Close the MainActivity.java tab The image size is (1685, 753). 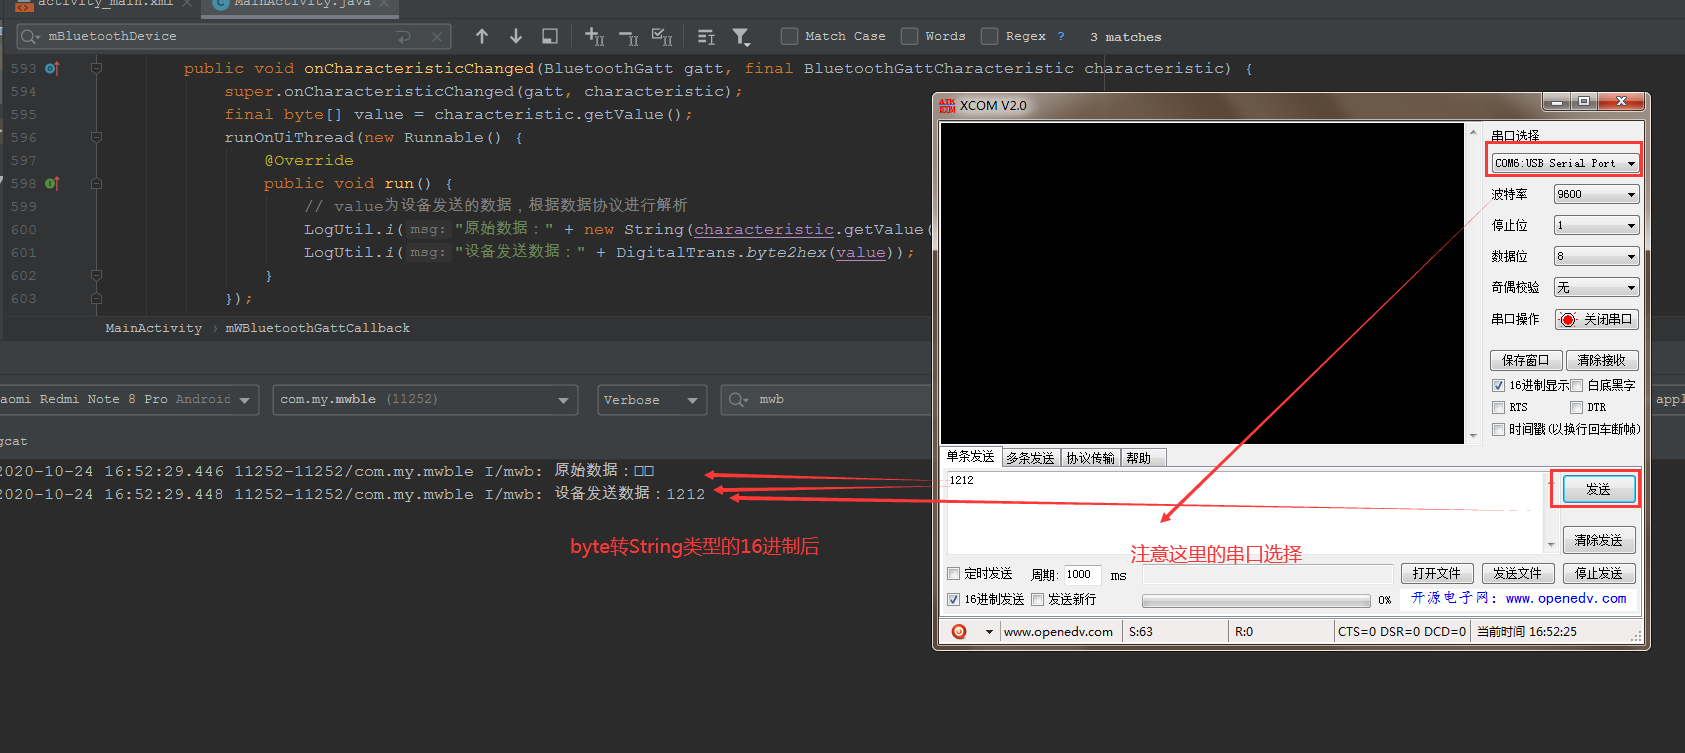385,3
